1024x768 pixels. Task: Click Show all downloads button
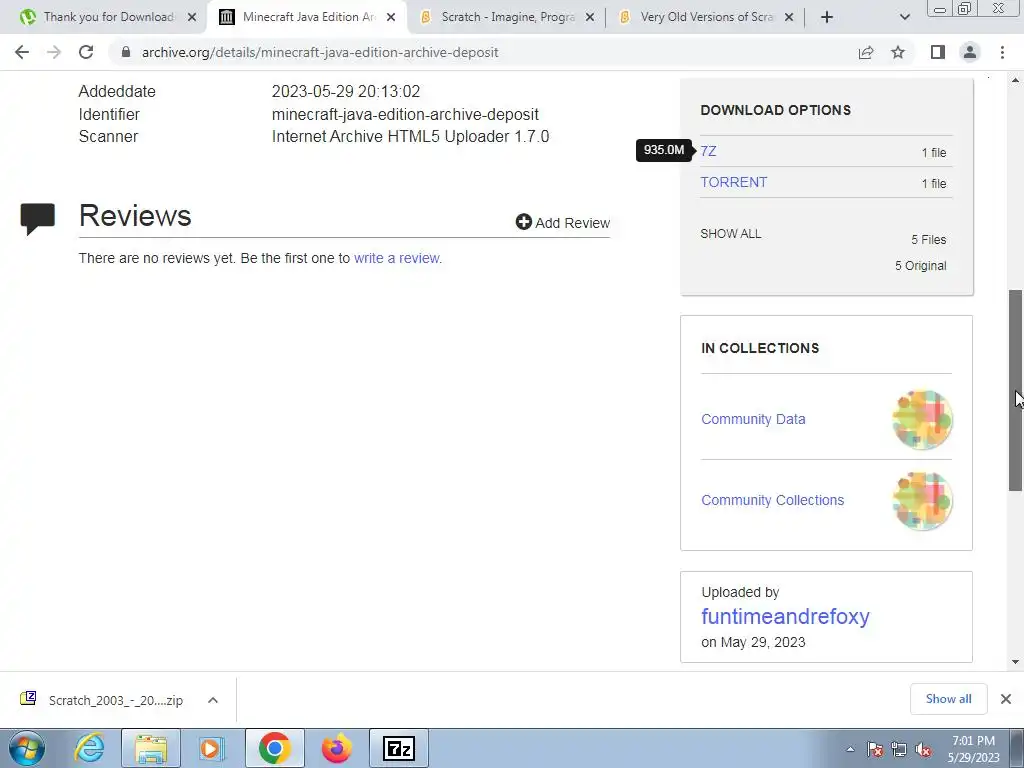pos(948,699)
